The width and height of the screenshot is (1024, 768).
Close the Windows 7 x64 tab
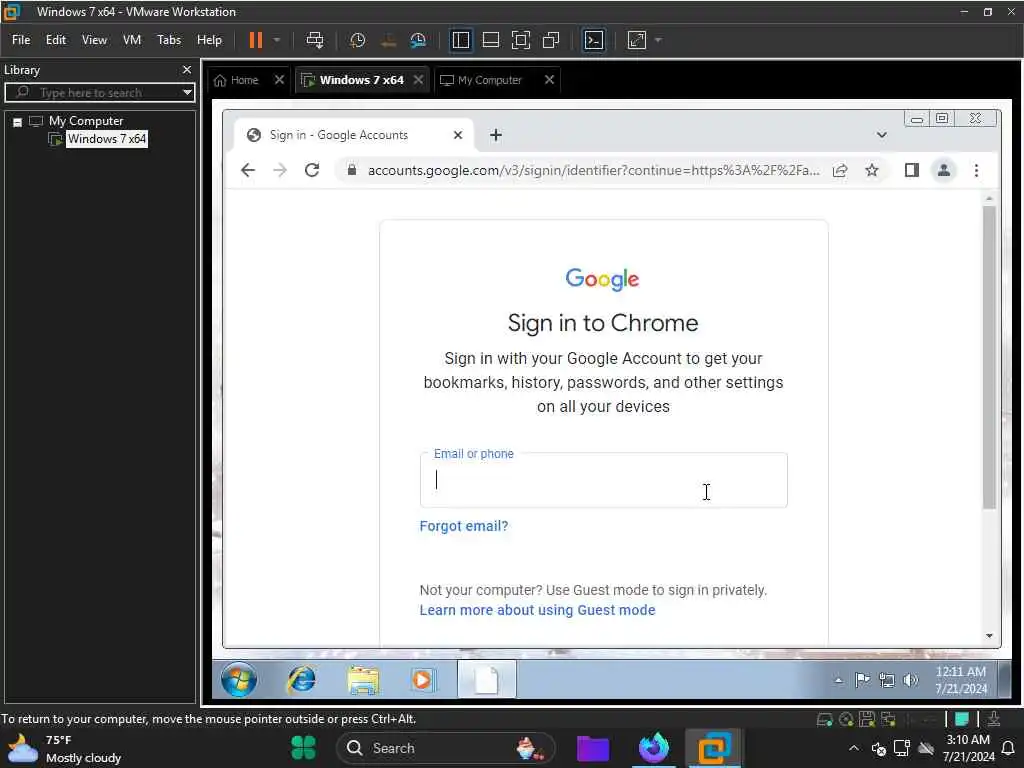pos(419,80)
